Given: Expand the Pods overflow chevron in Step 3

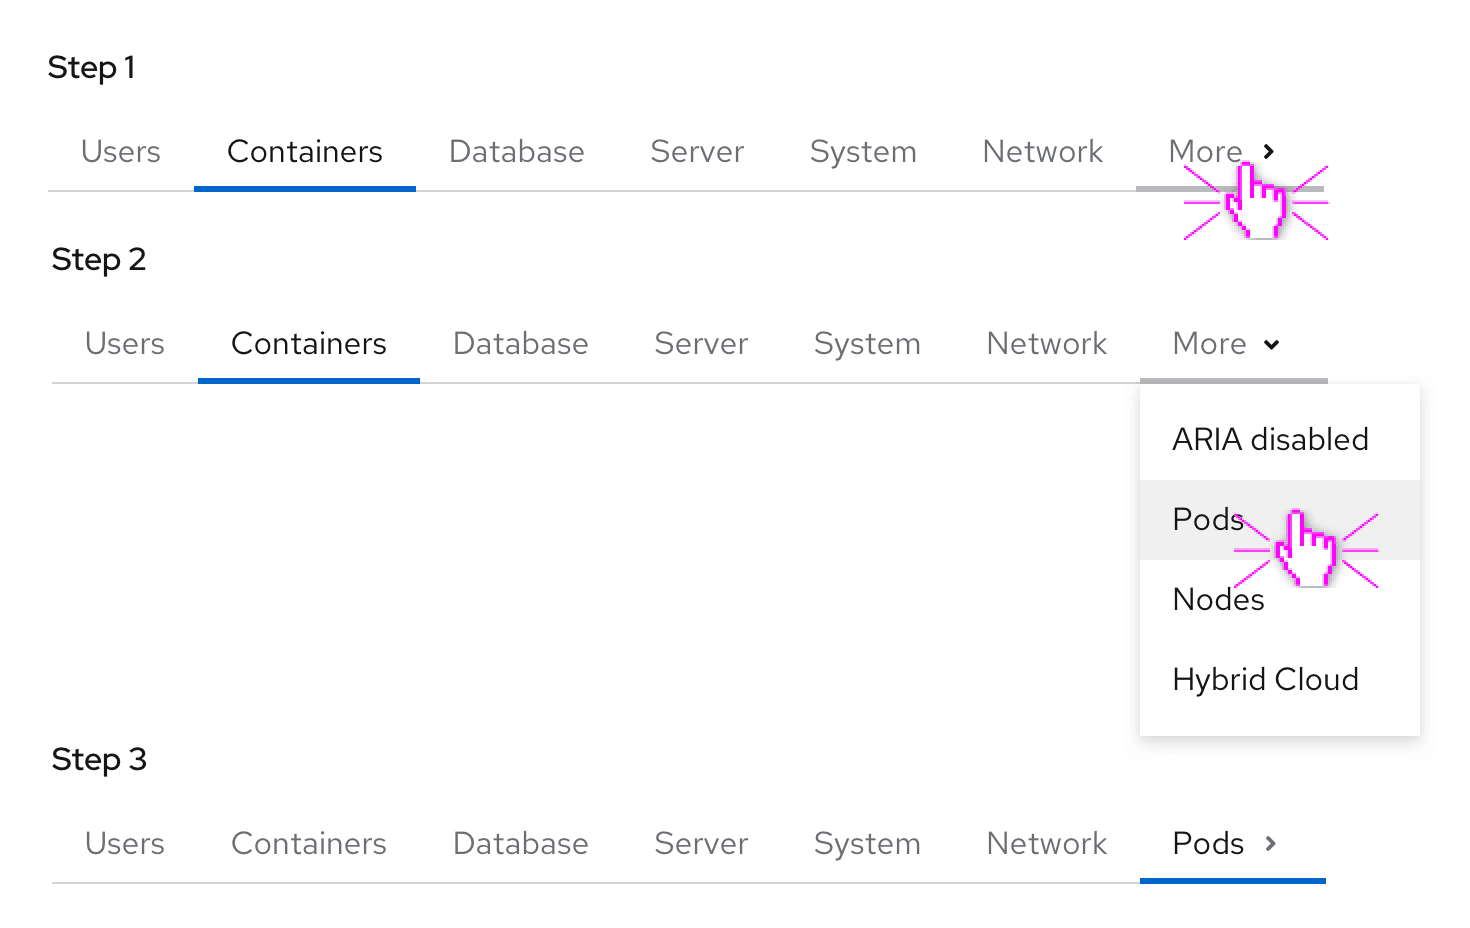Looking at the screenshot, I should tap(1270, 844).
